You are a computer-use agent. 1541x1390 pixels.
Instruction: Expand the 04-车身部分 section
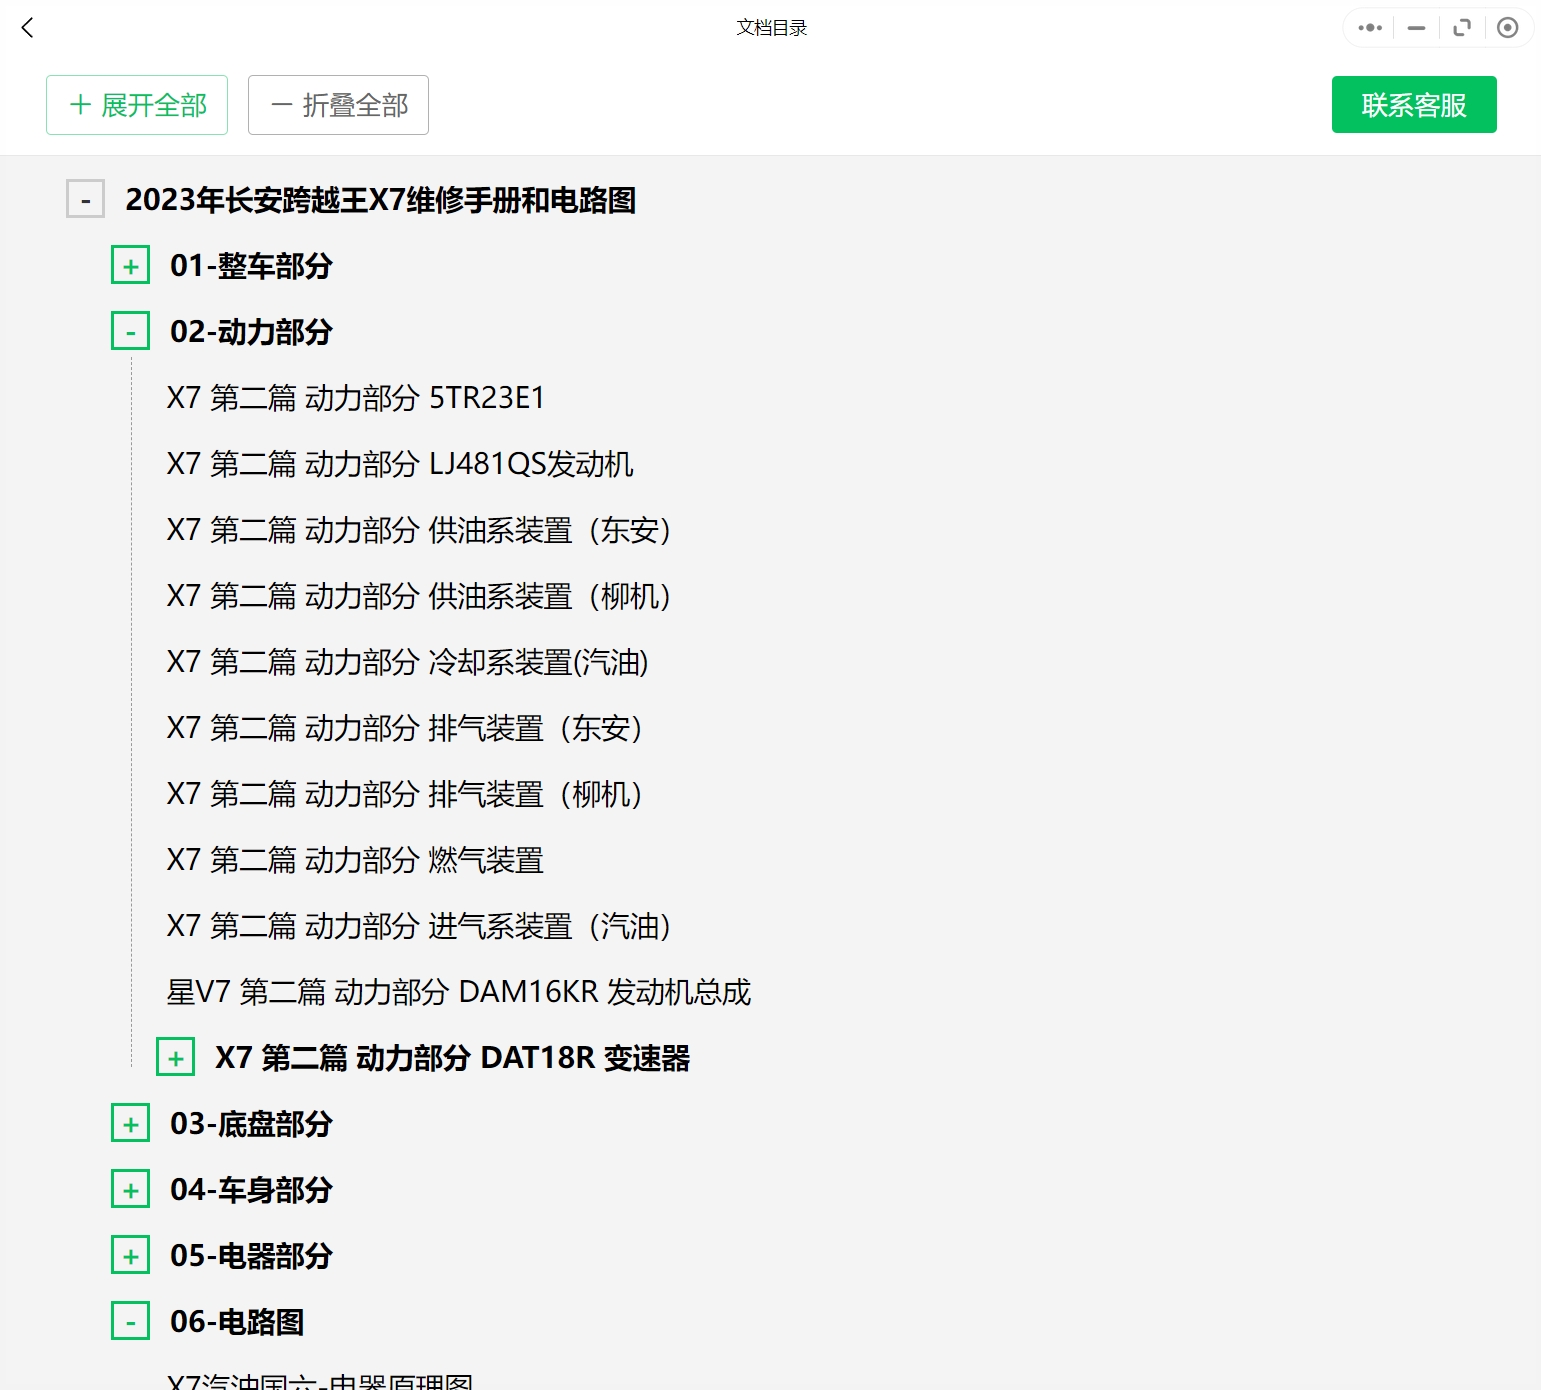coord(131,1190)
